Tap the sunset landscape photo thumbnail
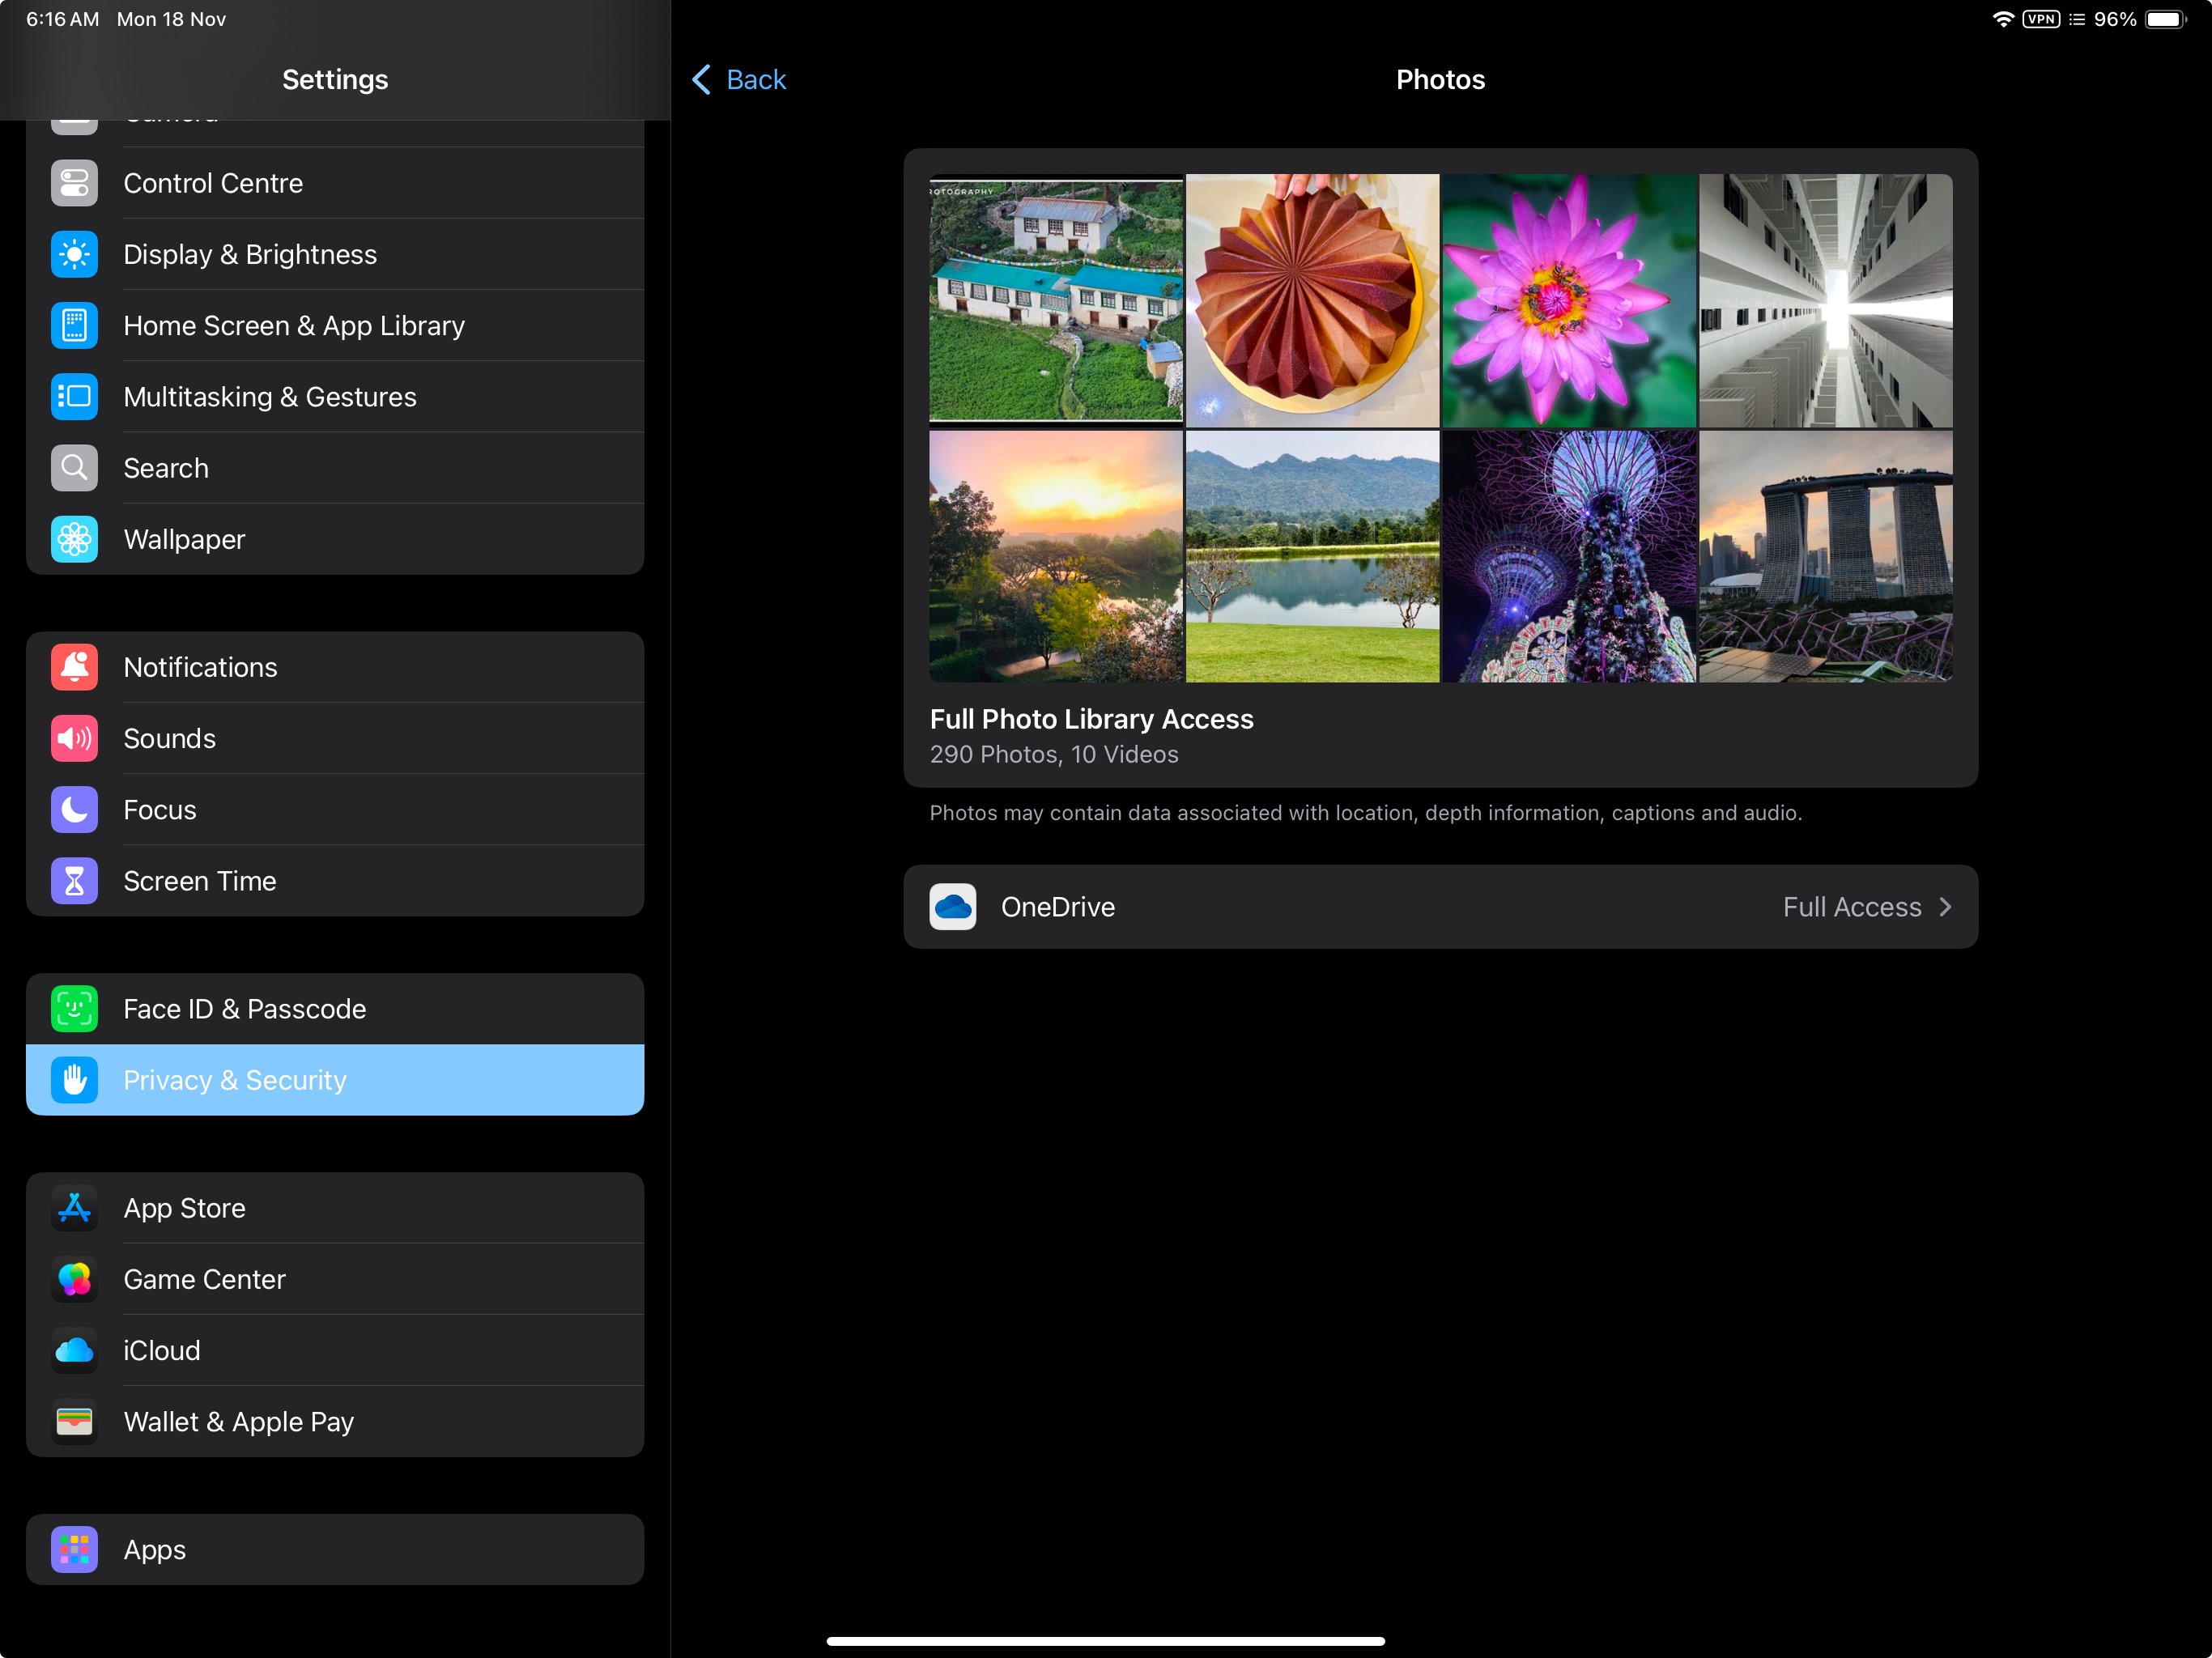 [x=1056, y=556]
